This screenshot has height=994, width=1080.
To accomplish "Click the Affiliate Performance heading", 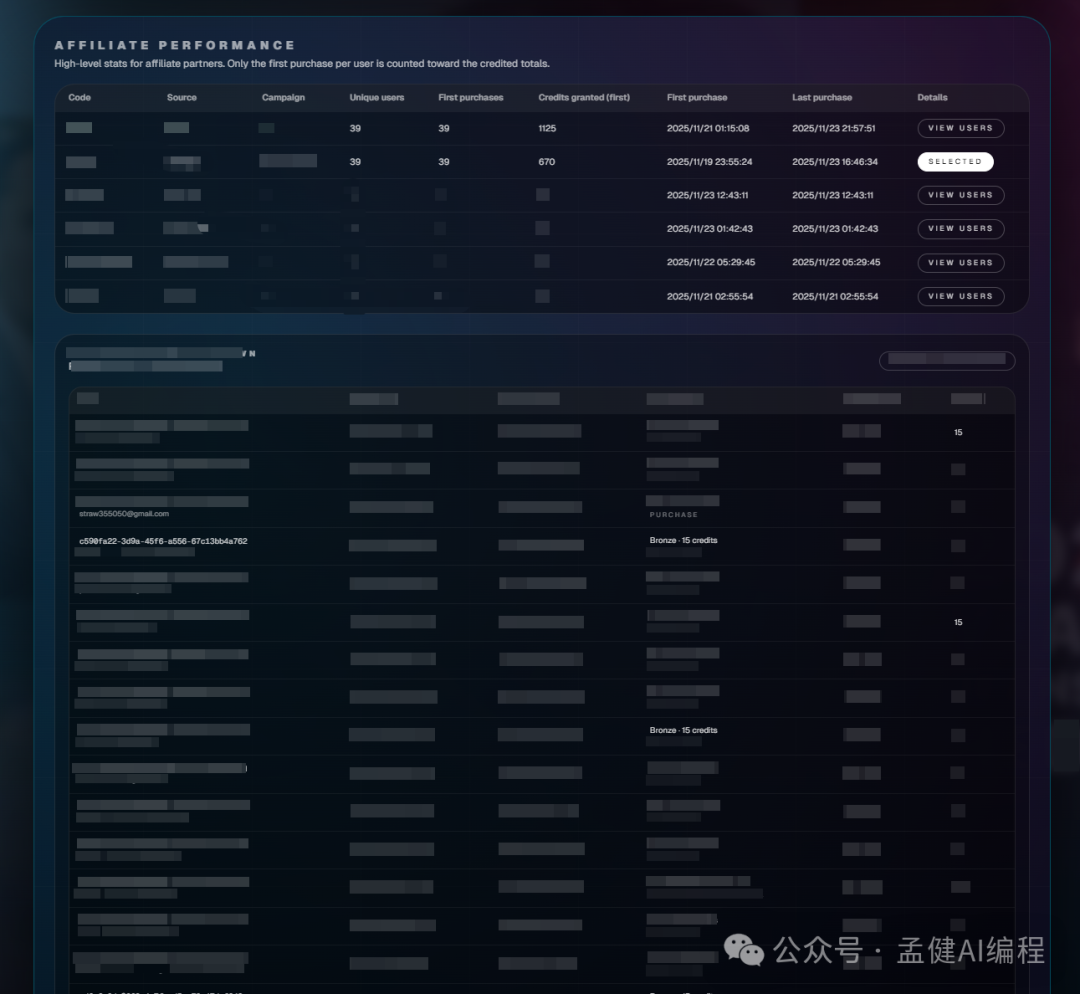I will click(175, 46).
